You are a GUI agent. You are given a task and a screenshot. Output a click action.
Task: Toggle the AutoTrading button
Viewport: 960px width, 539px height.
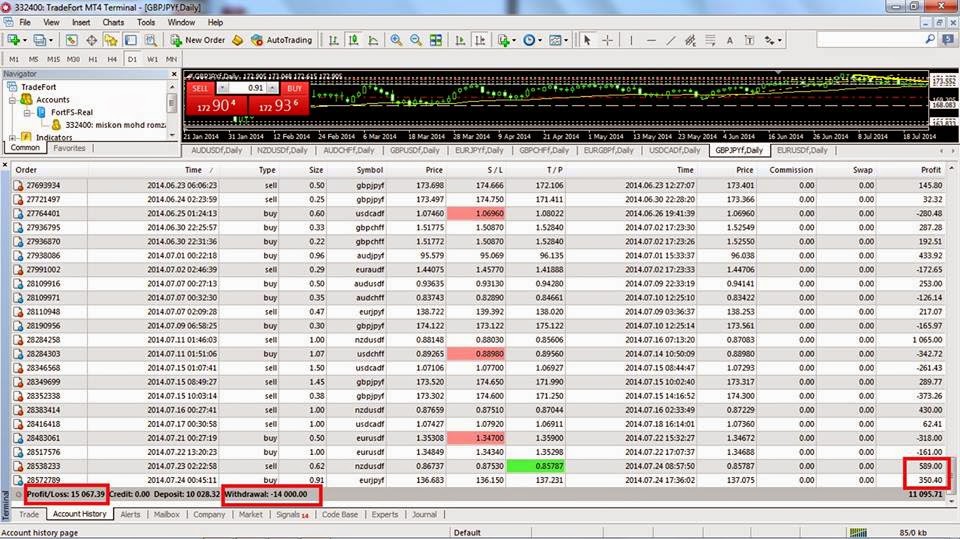pyautogui.click(x=282, y=40)
